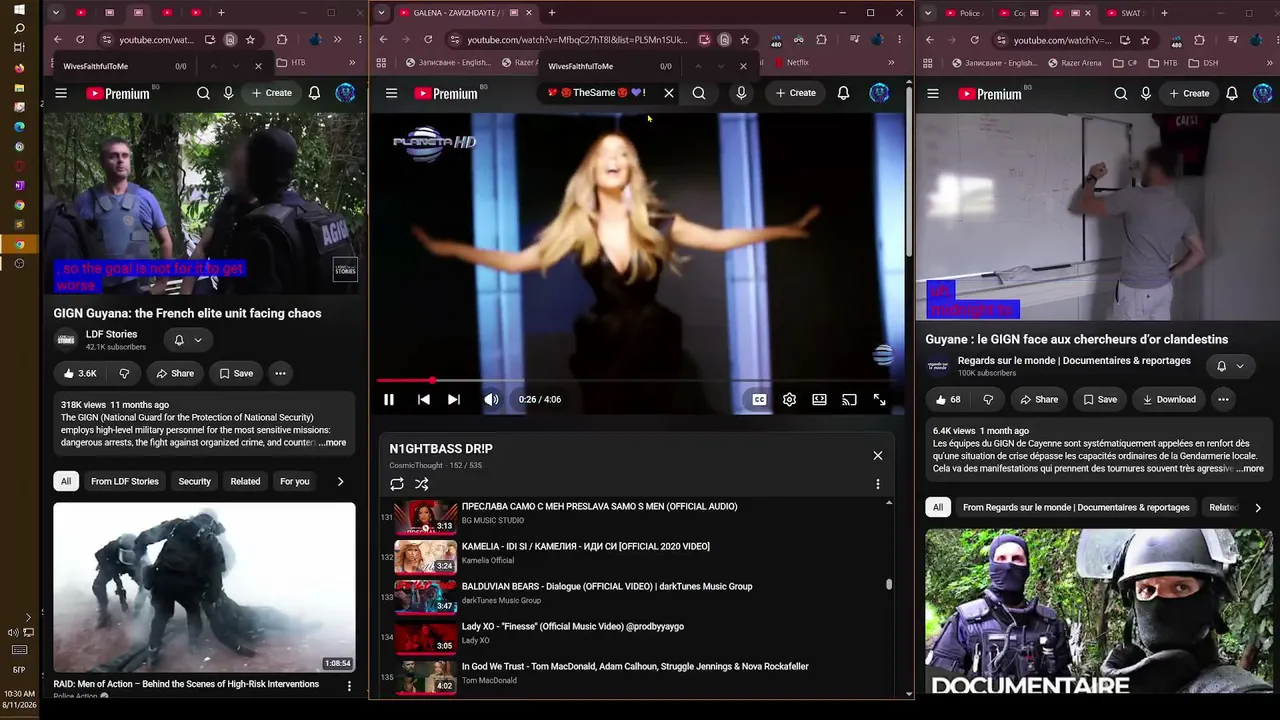Share the Guyane video in right window
The height and width of the screenshot is (720, 1280).
pos(1039,399)
